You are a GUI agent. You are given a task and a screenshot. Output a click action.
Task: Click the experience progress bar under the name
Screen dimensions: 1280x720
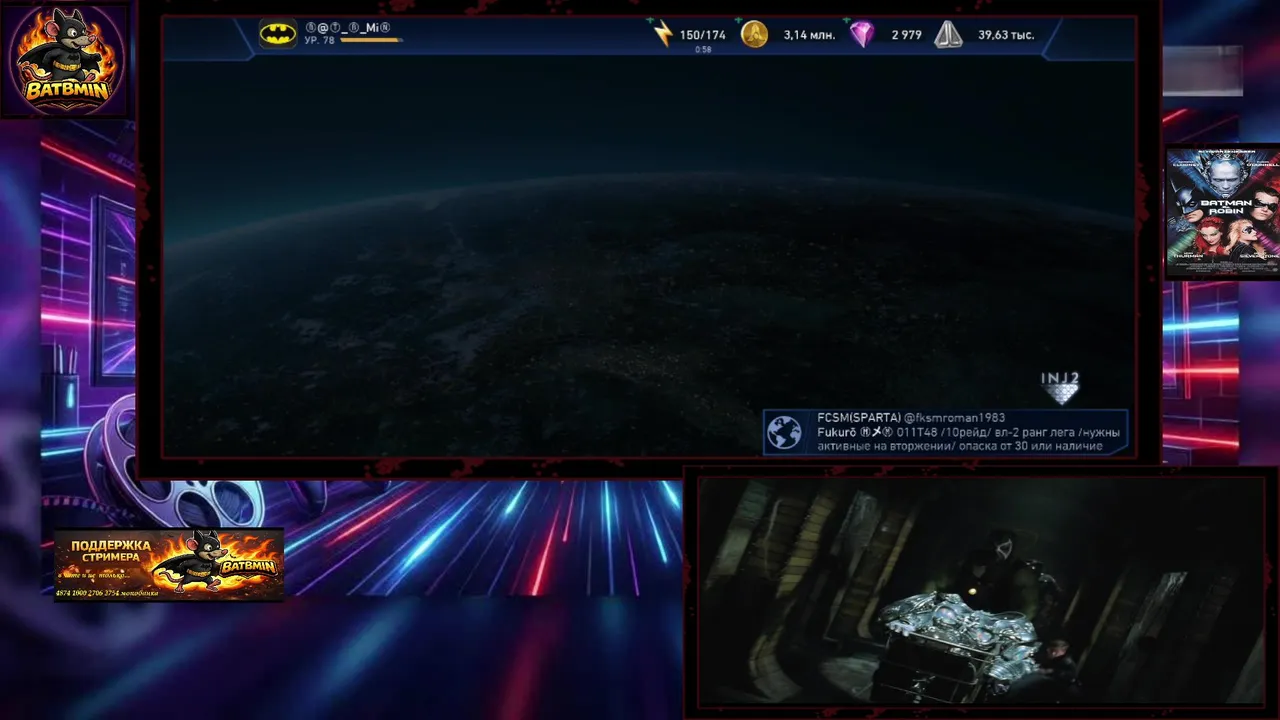point(371,40)
